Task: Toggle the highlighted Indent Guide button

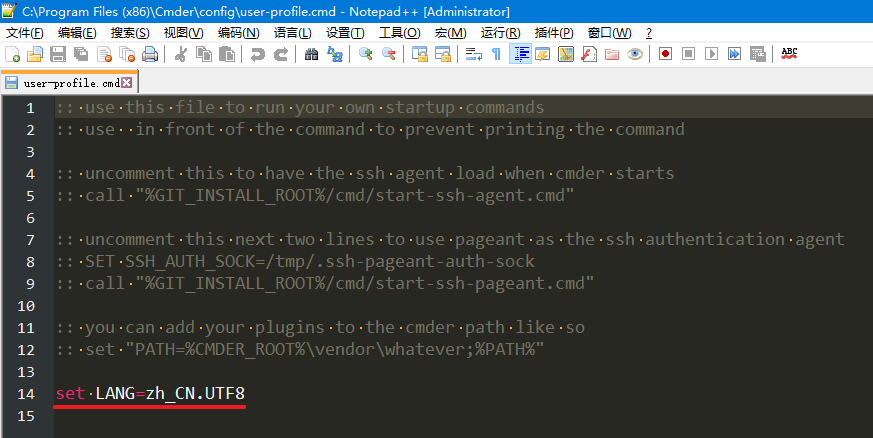Action: pyautogui.click(x=521, y=54)
